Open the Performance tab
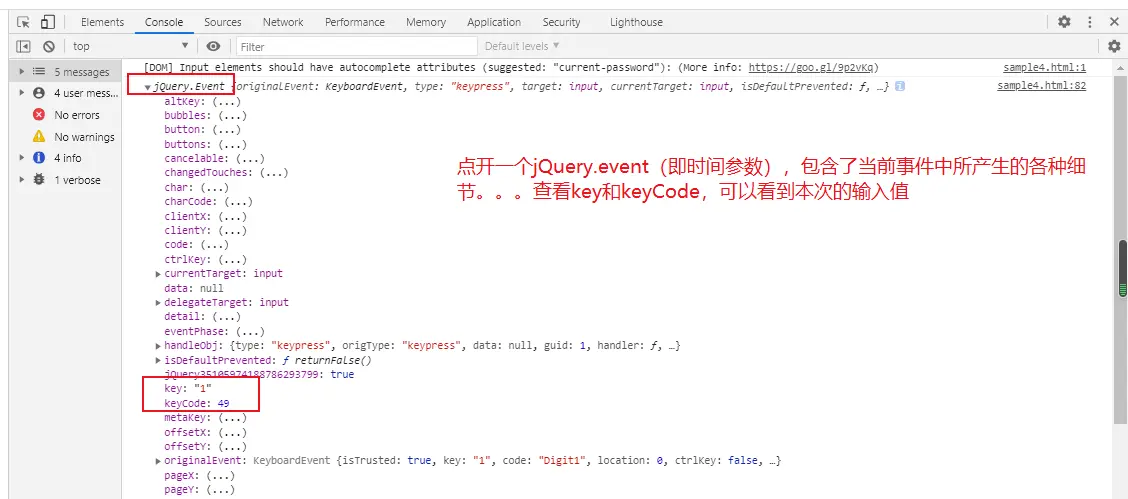 (x=355, y=22)
